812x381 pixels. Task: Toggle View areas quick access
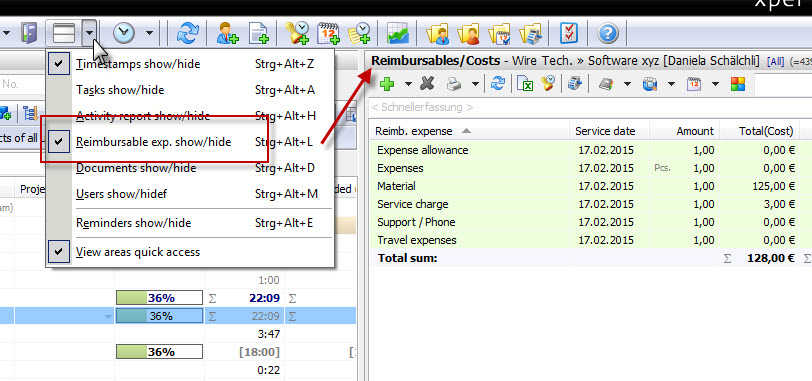click(190, 252)
